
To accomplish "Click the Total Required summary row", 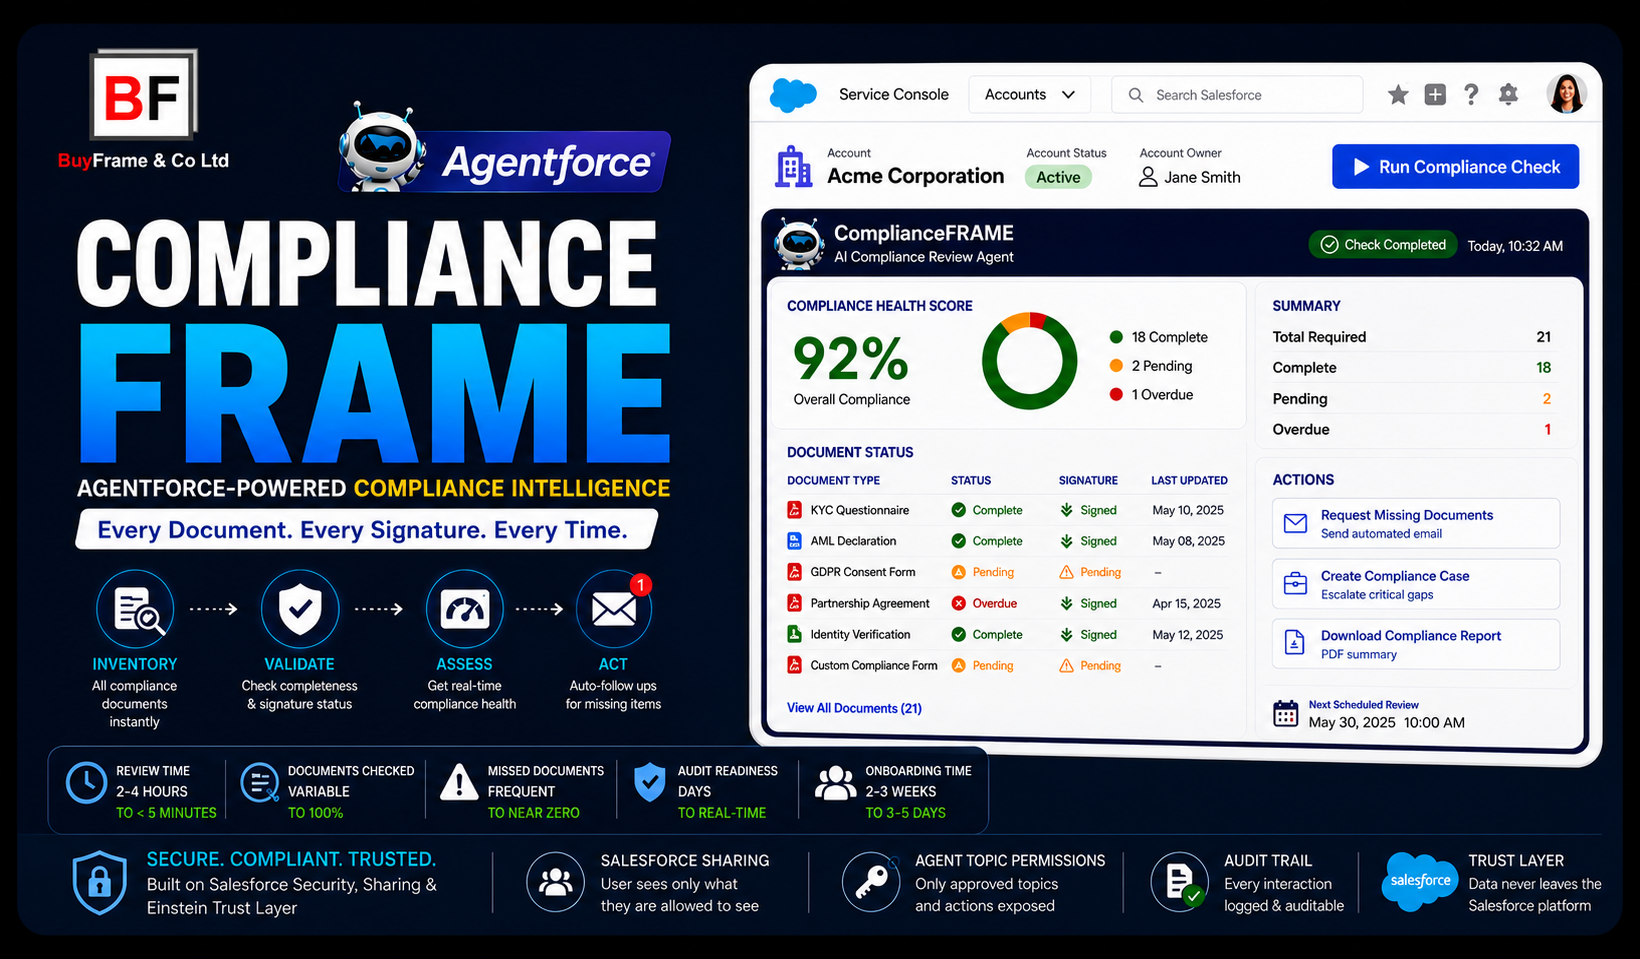I will click(1411, 337).
